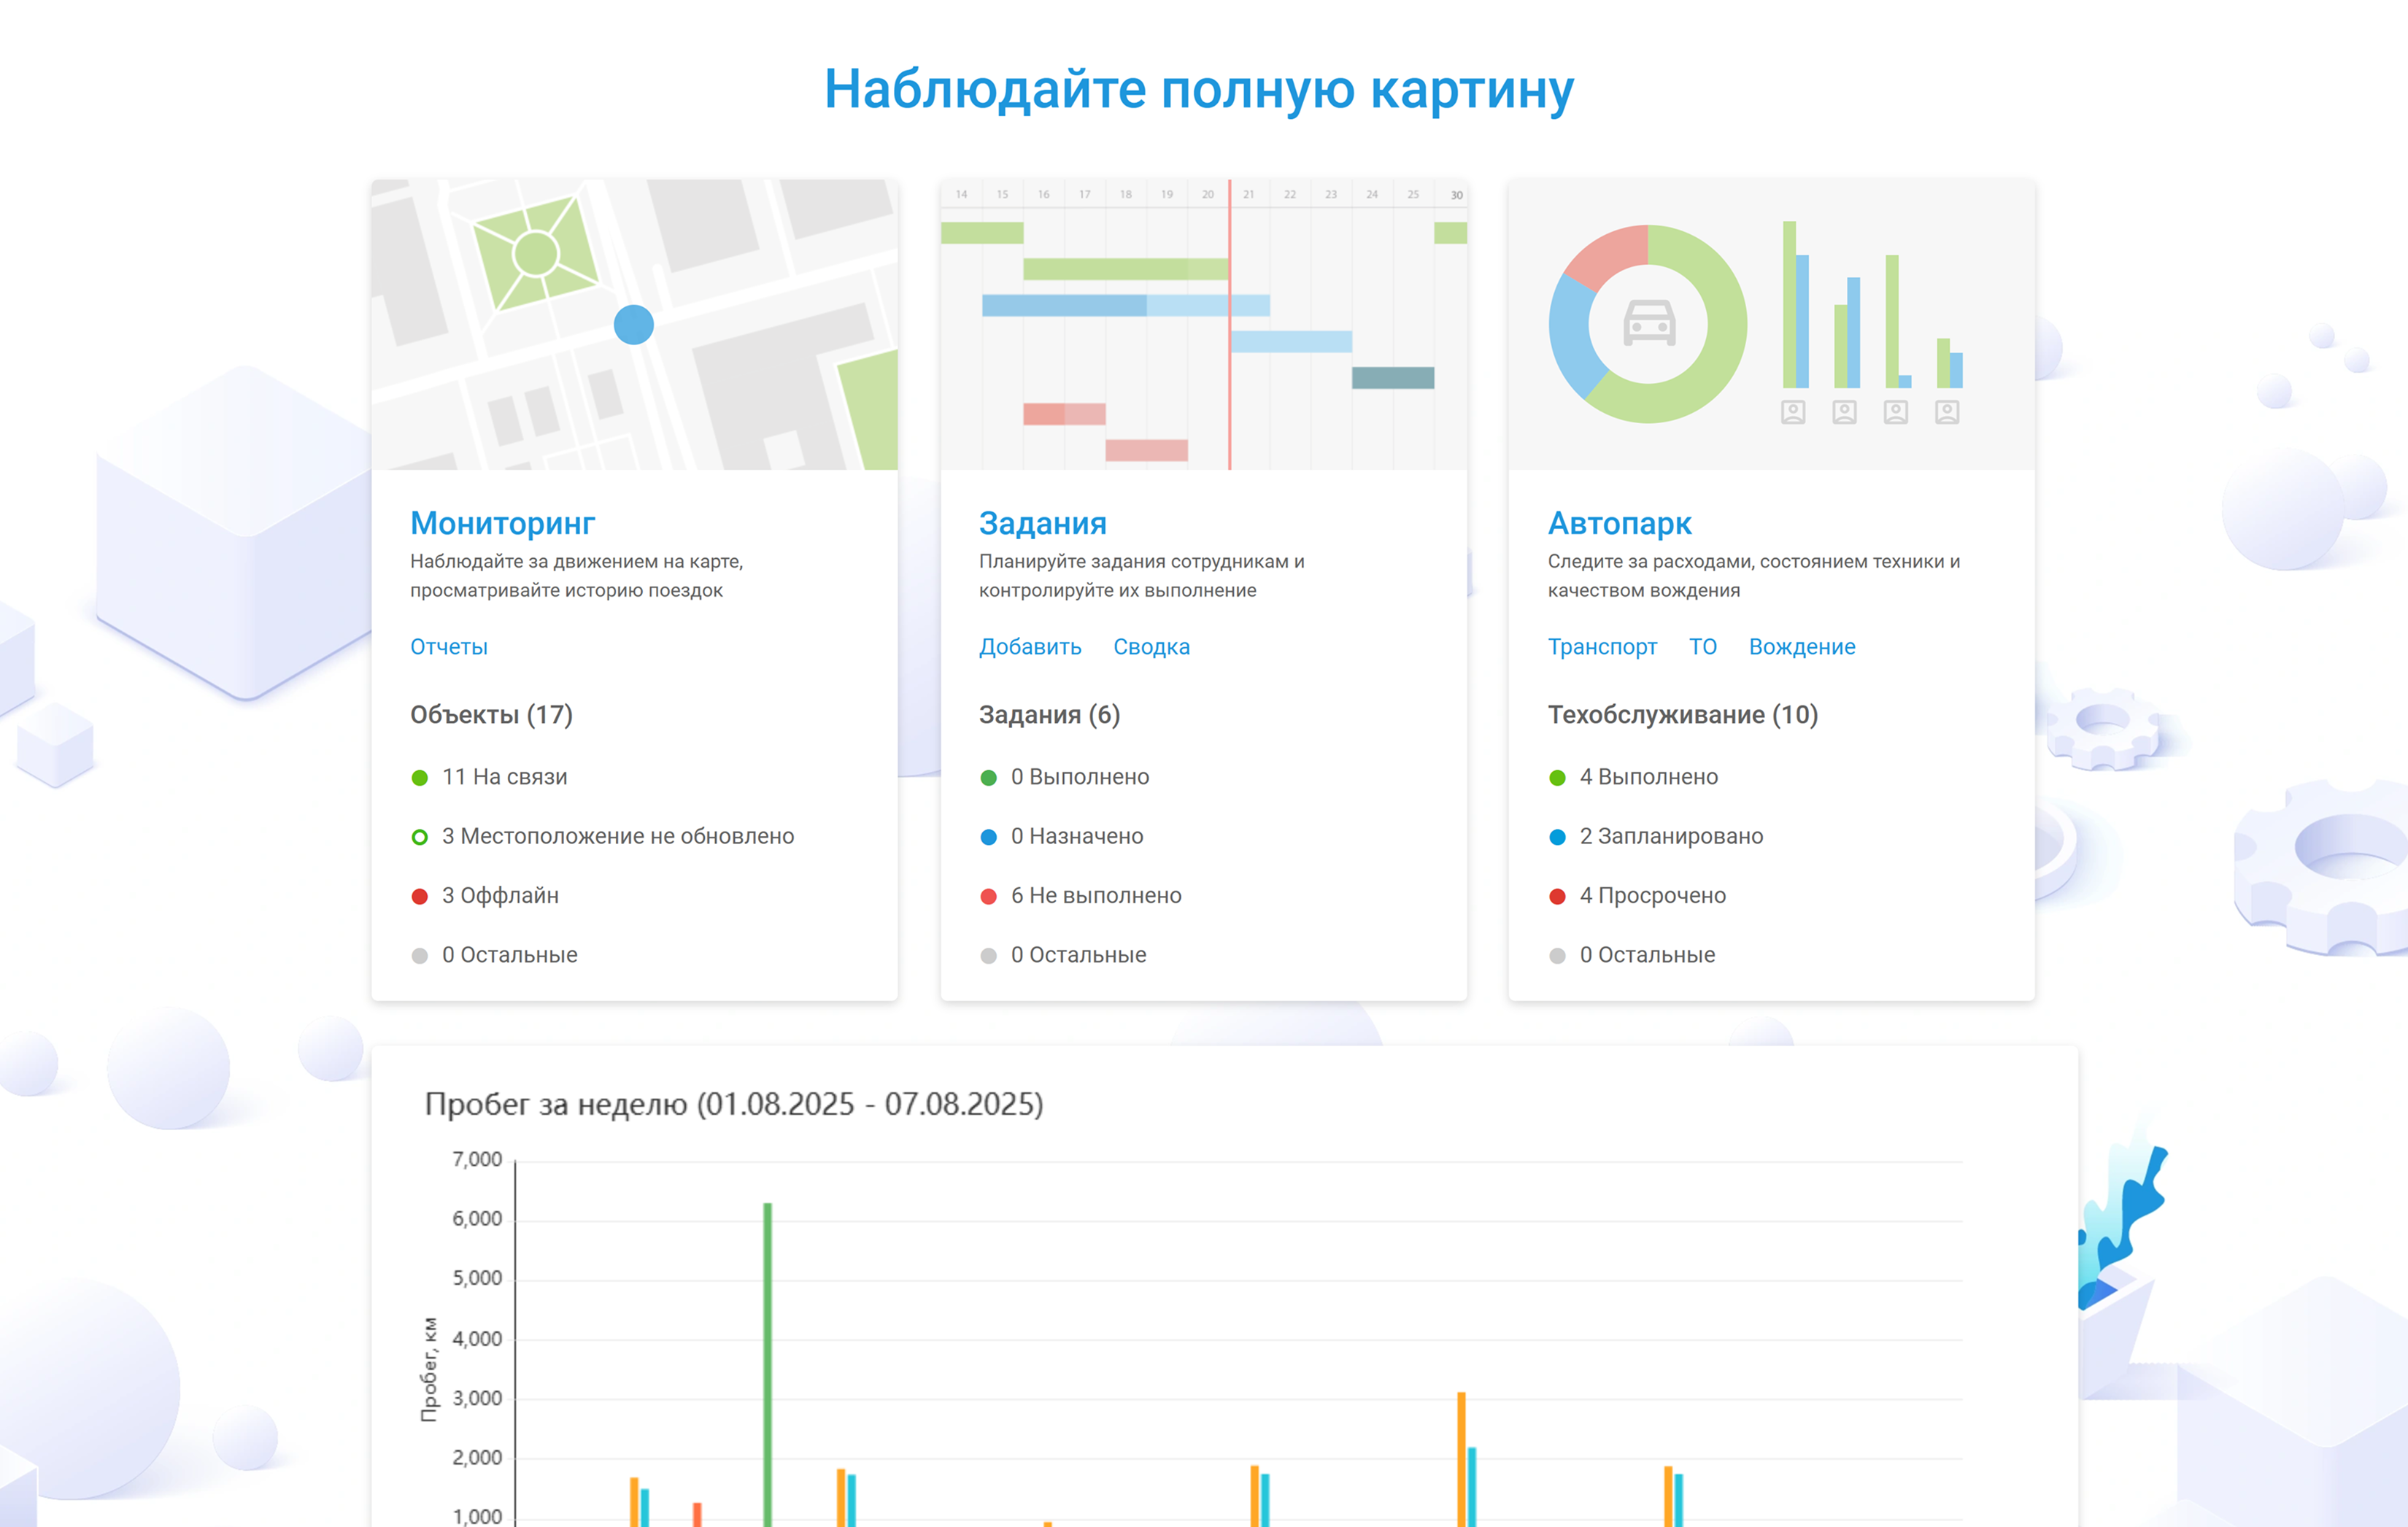Click the 'Наблюдайте полную картину' page heading
The image size is (2408, 1527).
1199,90
